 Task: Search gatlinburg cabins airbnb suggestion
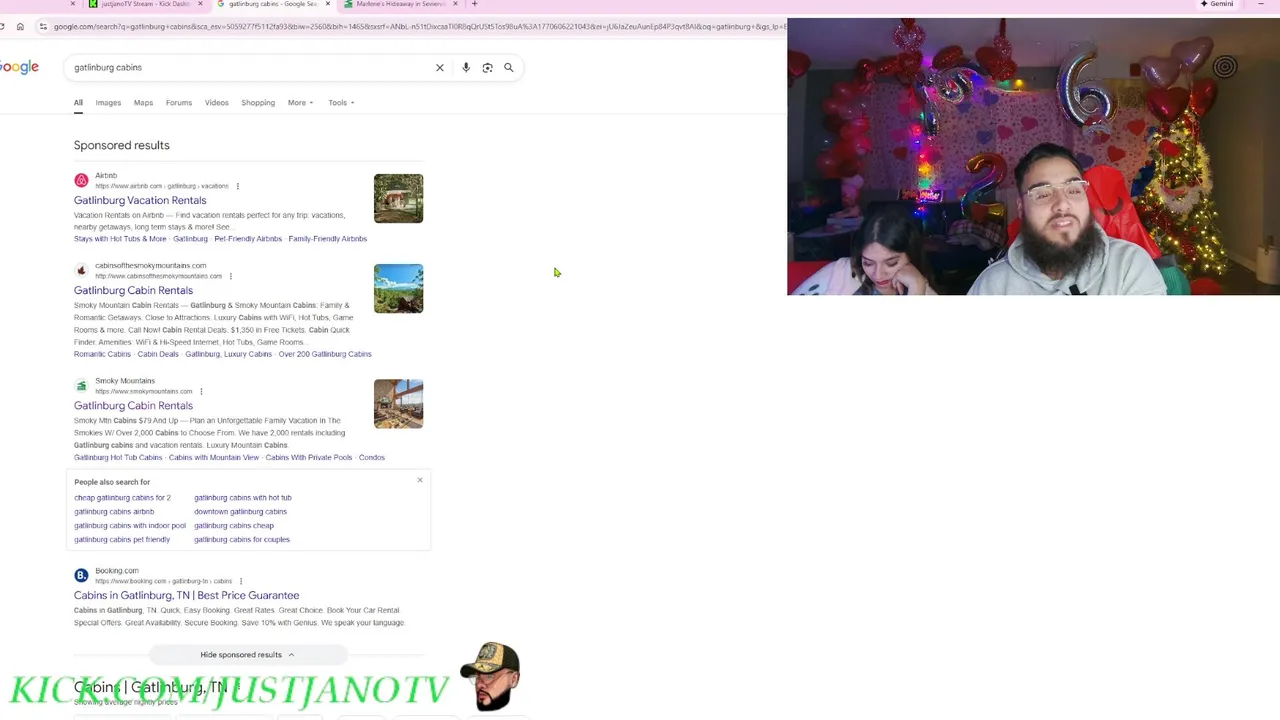point(114,512)
